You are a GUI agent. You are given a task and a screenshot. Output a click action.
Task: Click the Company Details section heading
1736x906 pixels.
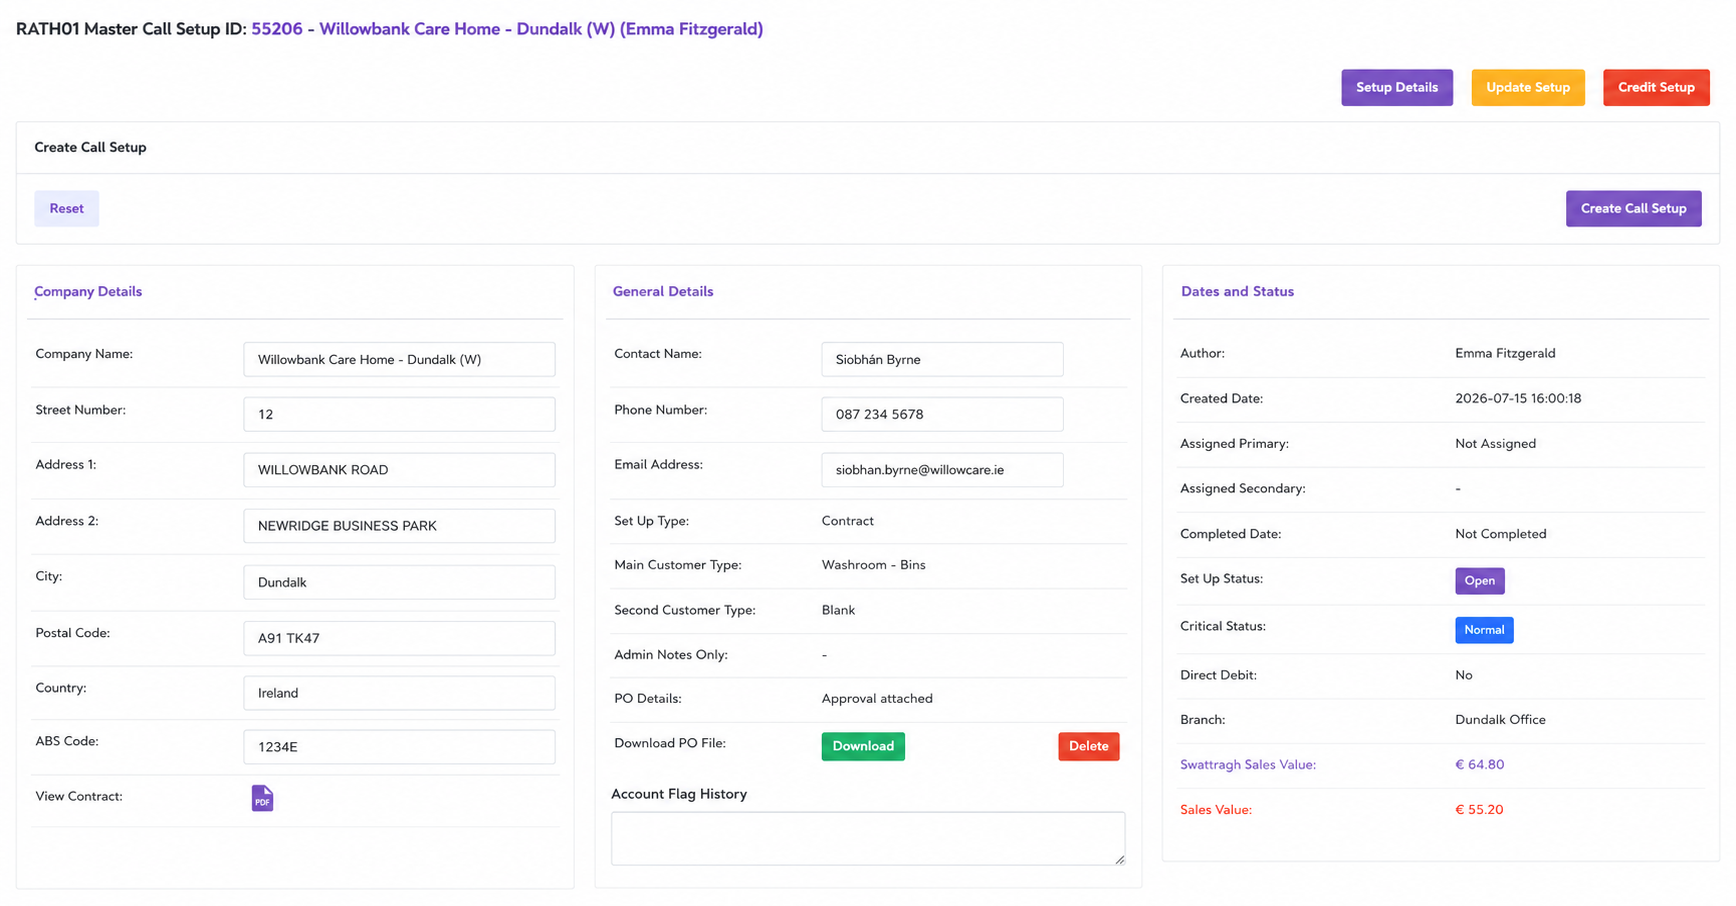pos(88,292)
